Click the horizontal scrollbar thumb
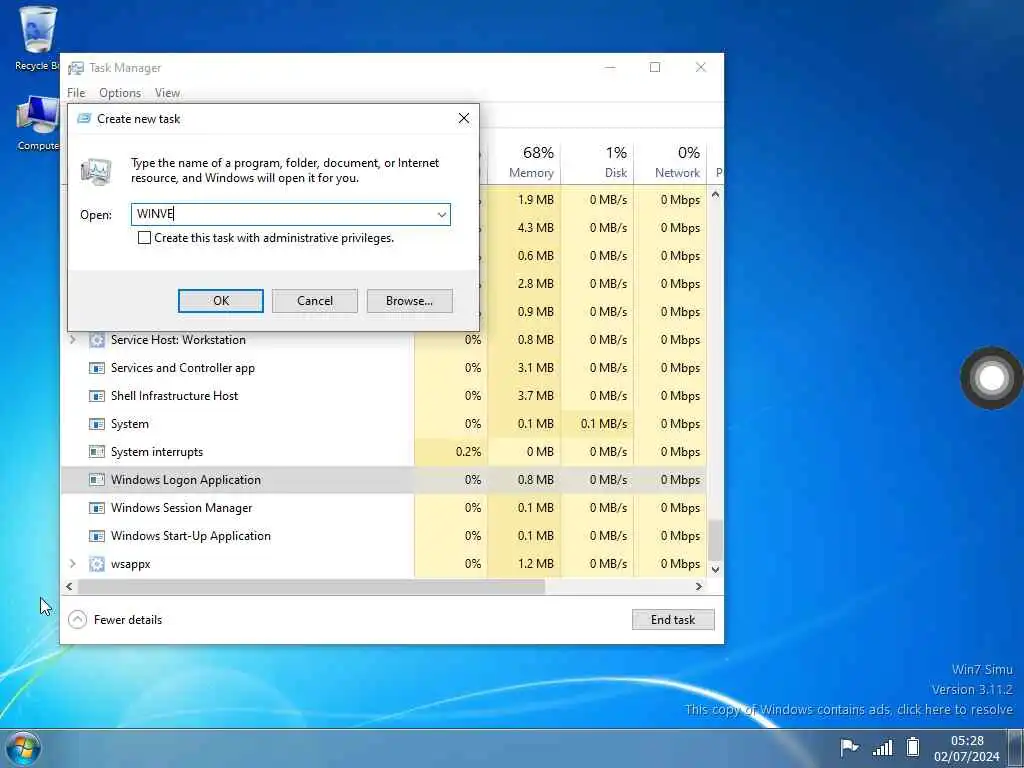Image resolution: width=1024 pixels, height=768 pixels. (312, 586)
